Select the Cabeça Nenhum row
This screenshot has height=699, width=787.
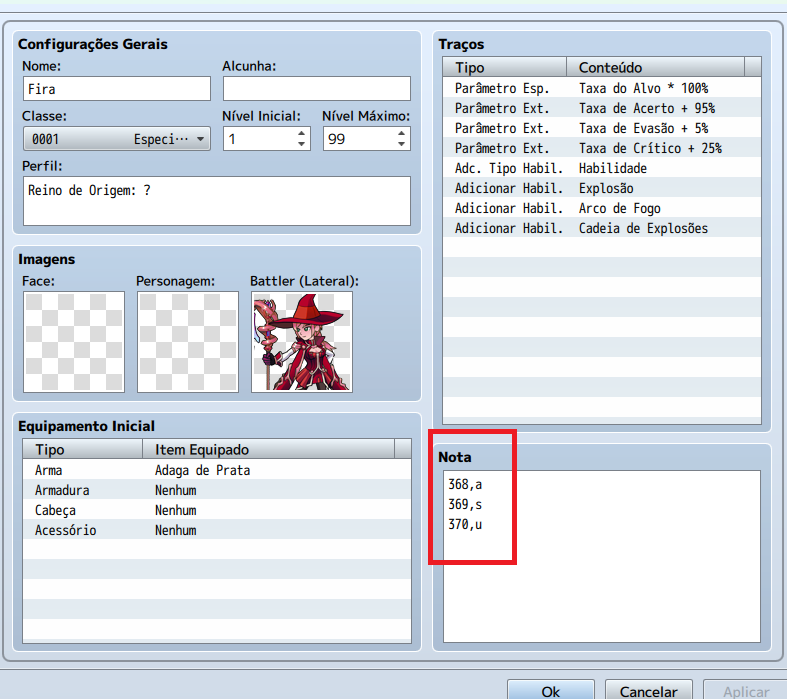coord(217,510)
